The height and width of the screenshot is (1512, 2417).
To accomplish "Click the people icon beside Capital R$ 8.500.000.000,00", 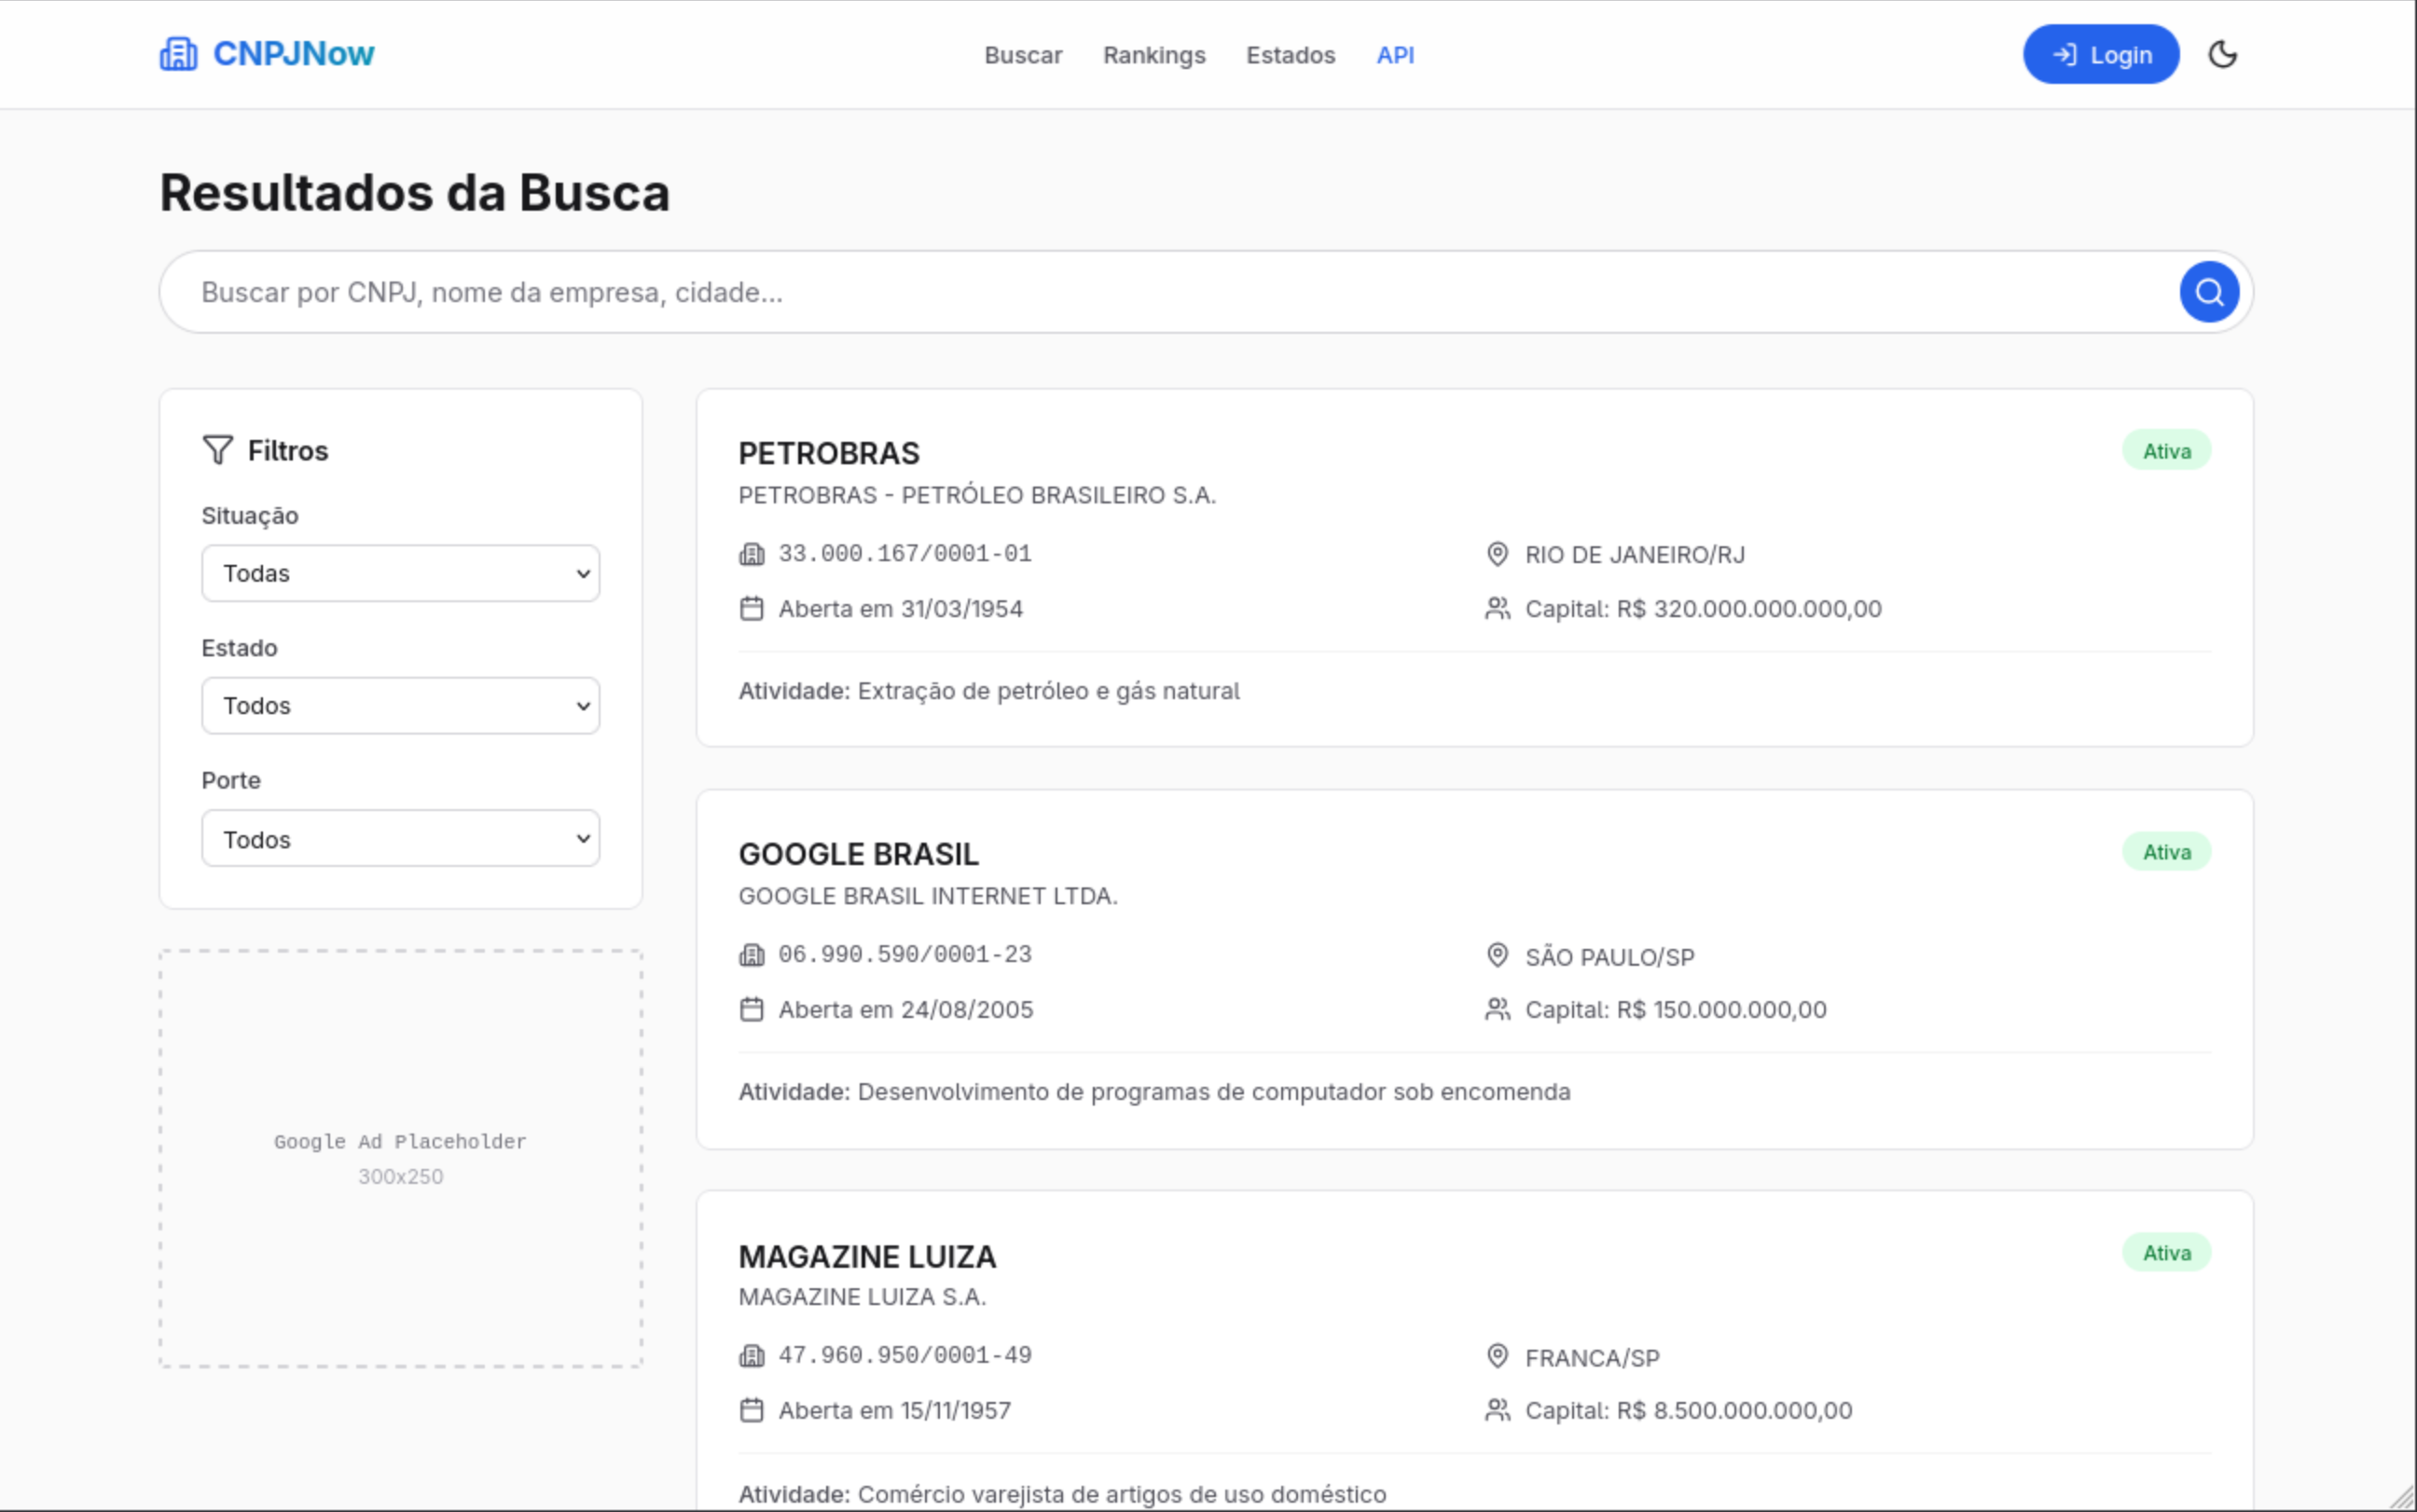I will [1497, 1410].
